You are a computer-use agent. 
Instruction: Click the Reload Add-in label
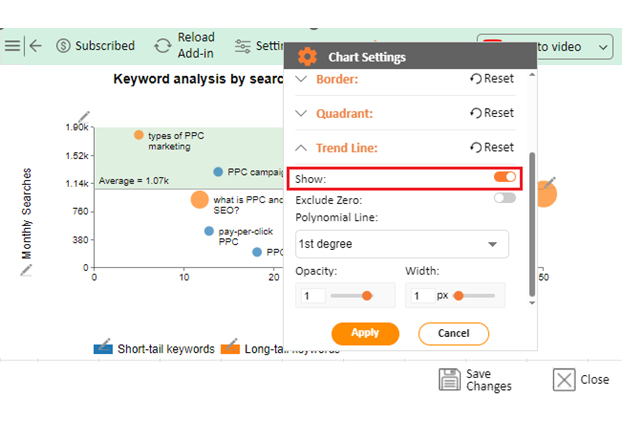196,45
